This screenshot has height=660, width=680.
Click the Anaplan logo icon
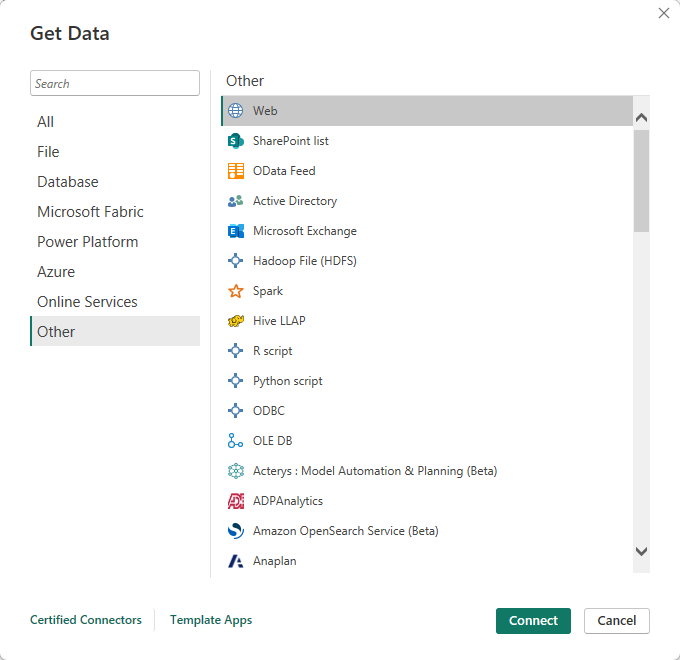pyautogui.click(x=235, y=561)
